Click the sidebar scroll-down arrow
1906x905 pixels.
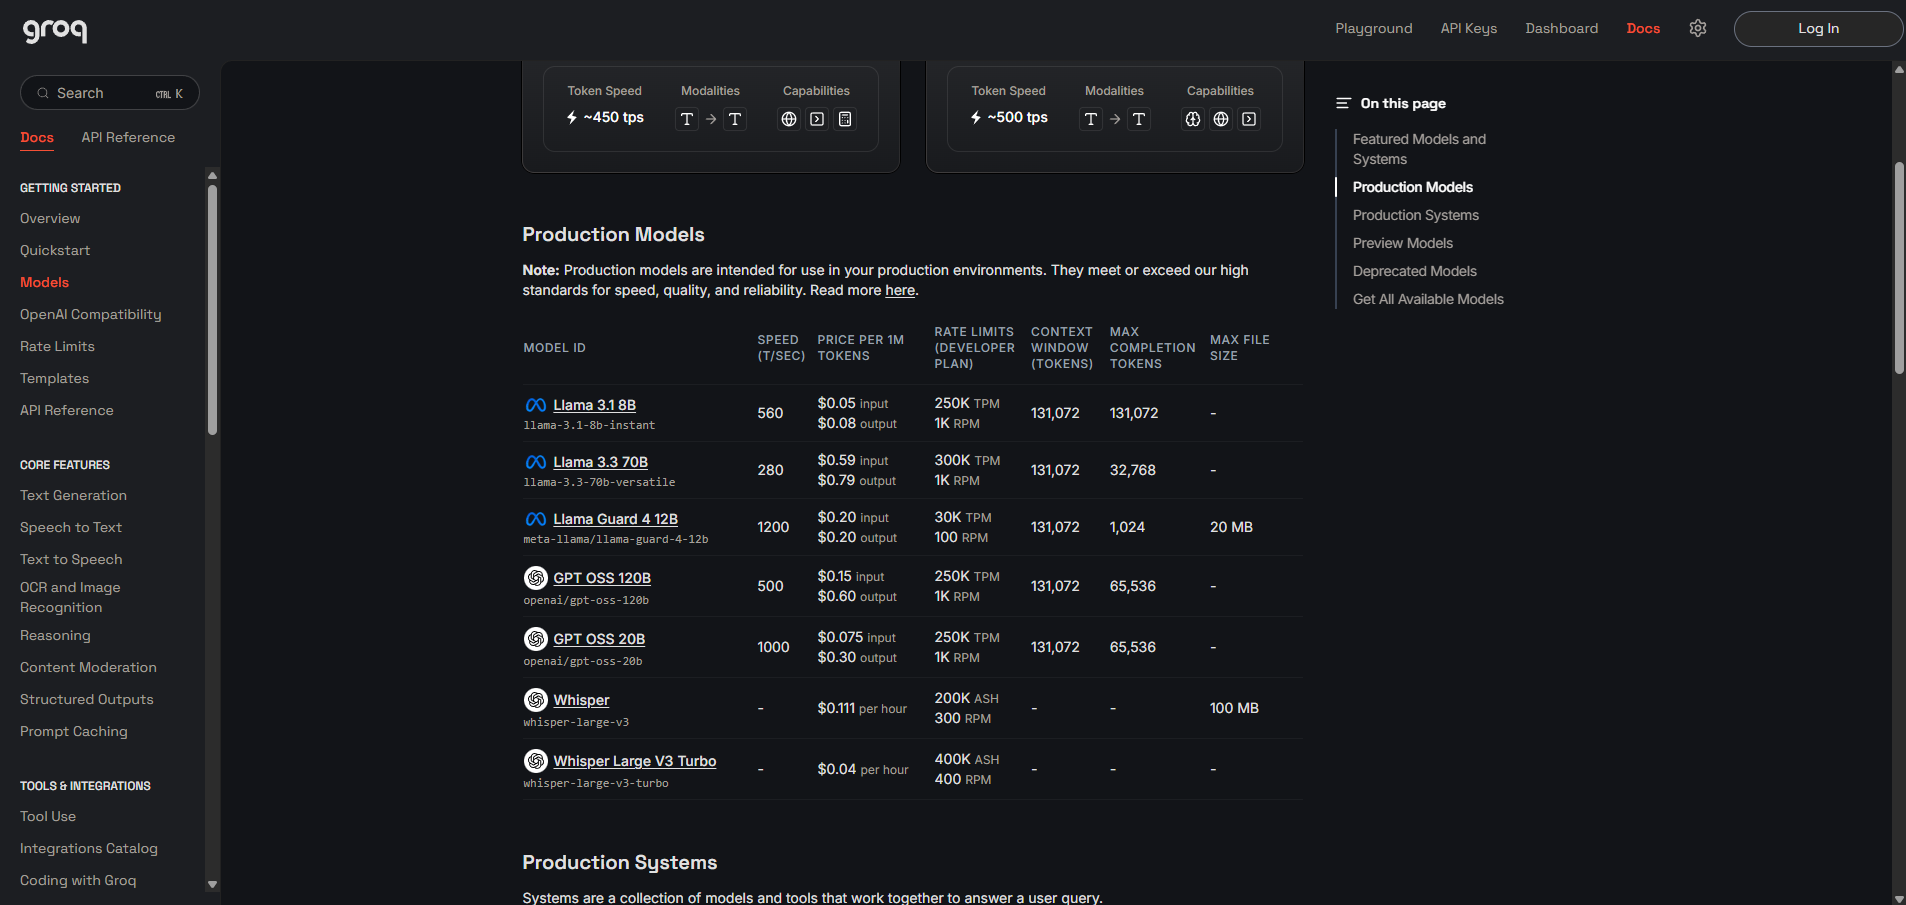[x=212, y=884]
